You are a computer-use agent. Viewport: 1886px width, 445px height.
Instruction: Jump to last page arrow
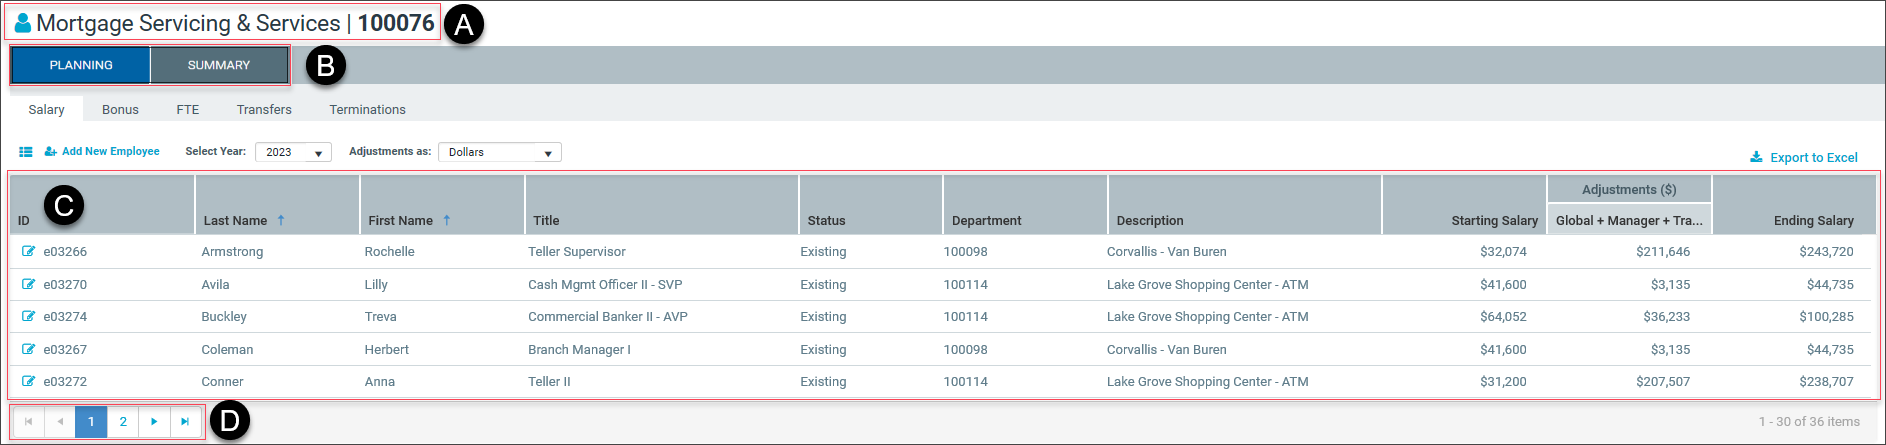(185, 421)
